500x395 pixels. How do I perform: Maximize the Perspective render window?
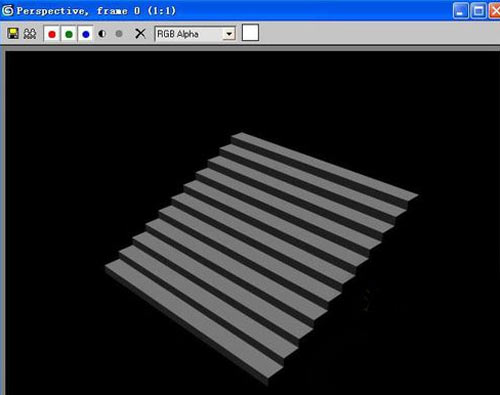(478, 11)
